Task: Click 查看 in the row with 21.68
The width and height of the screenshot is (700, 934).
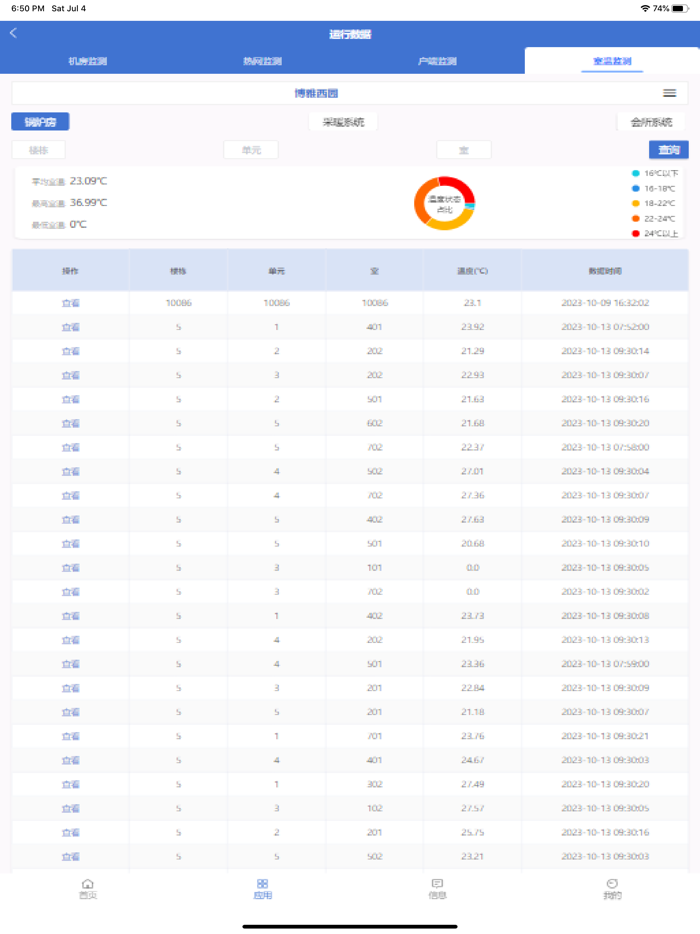Action: point(70,424)
